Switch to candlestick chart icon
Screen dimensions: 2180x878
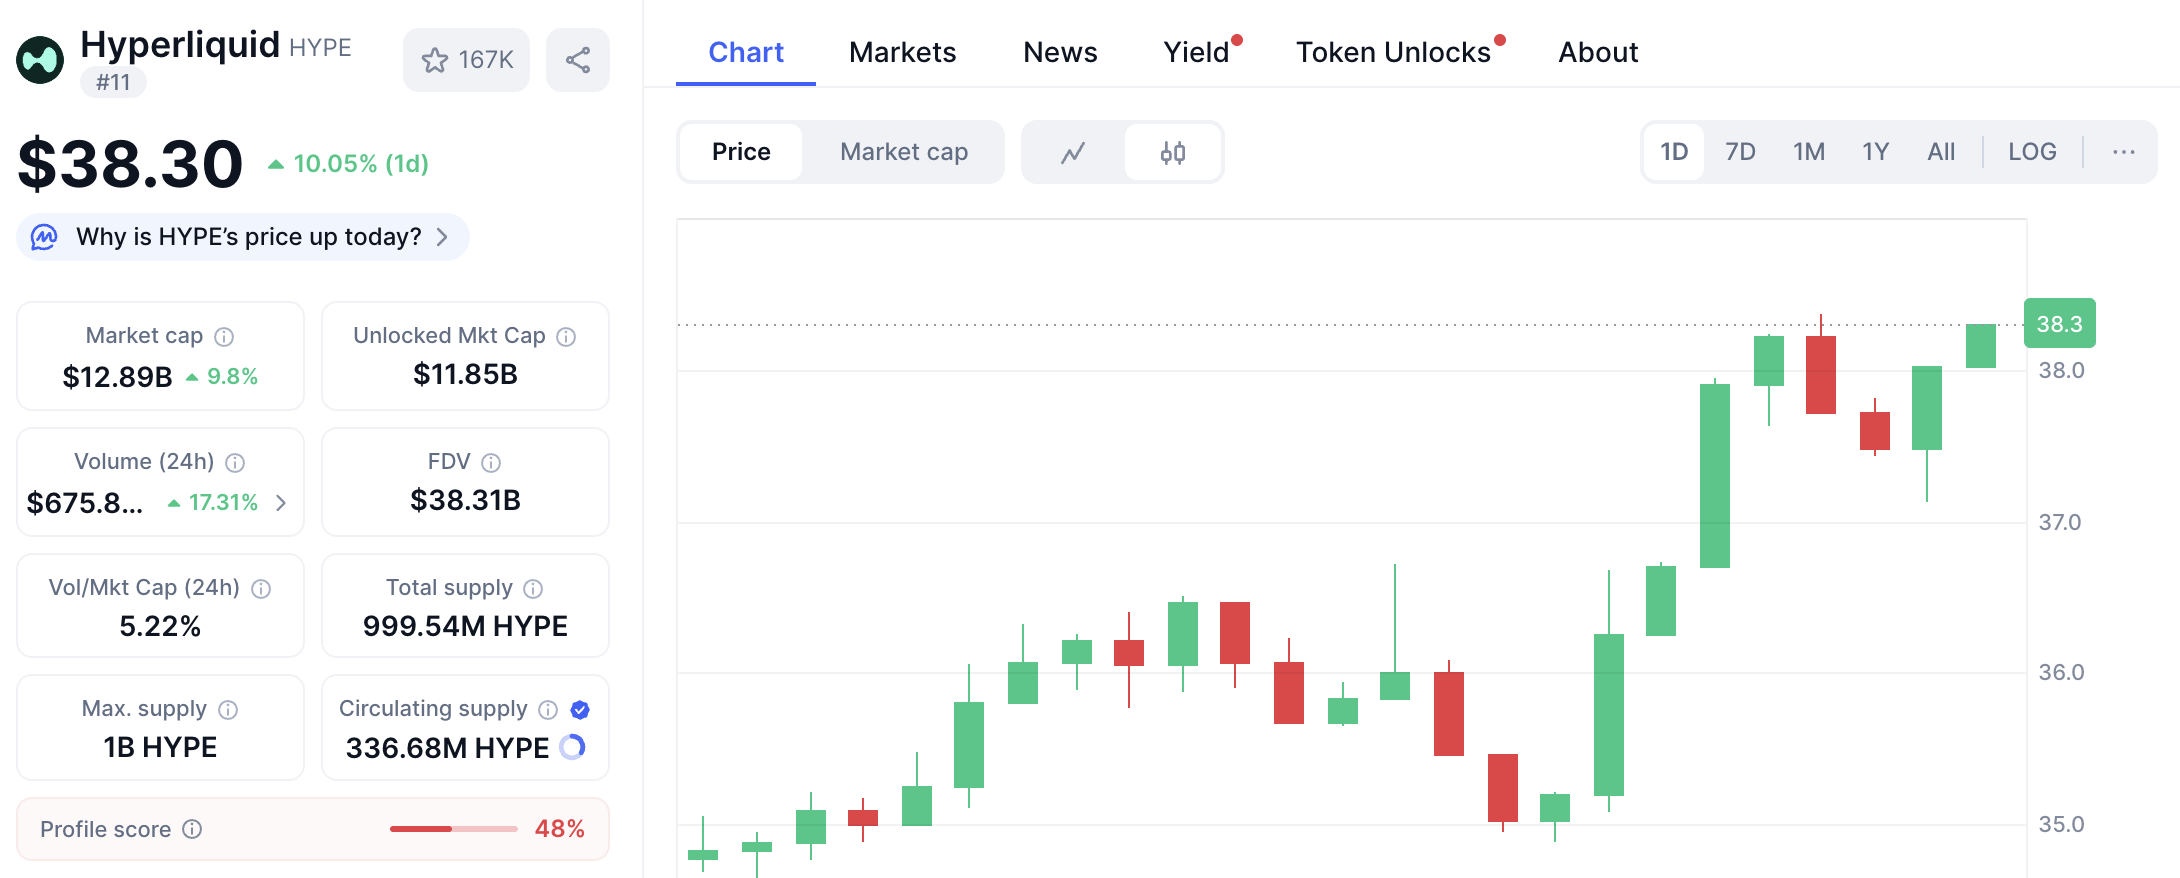pos(1172,152)
